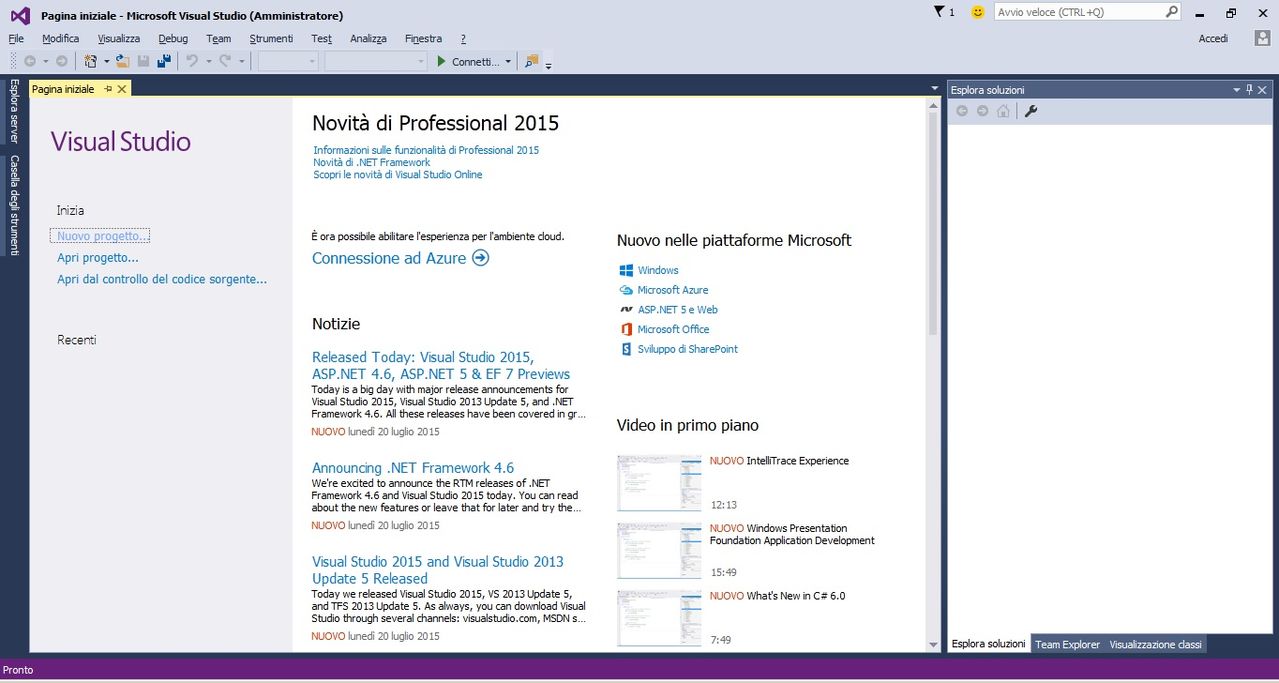Click the Save All toolbar icon

[164, 61]
